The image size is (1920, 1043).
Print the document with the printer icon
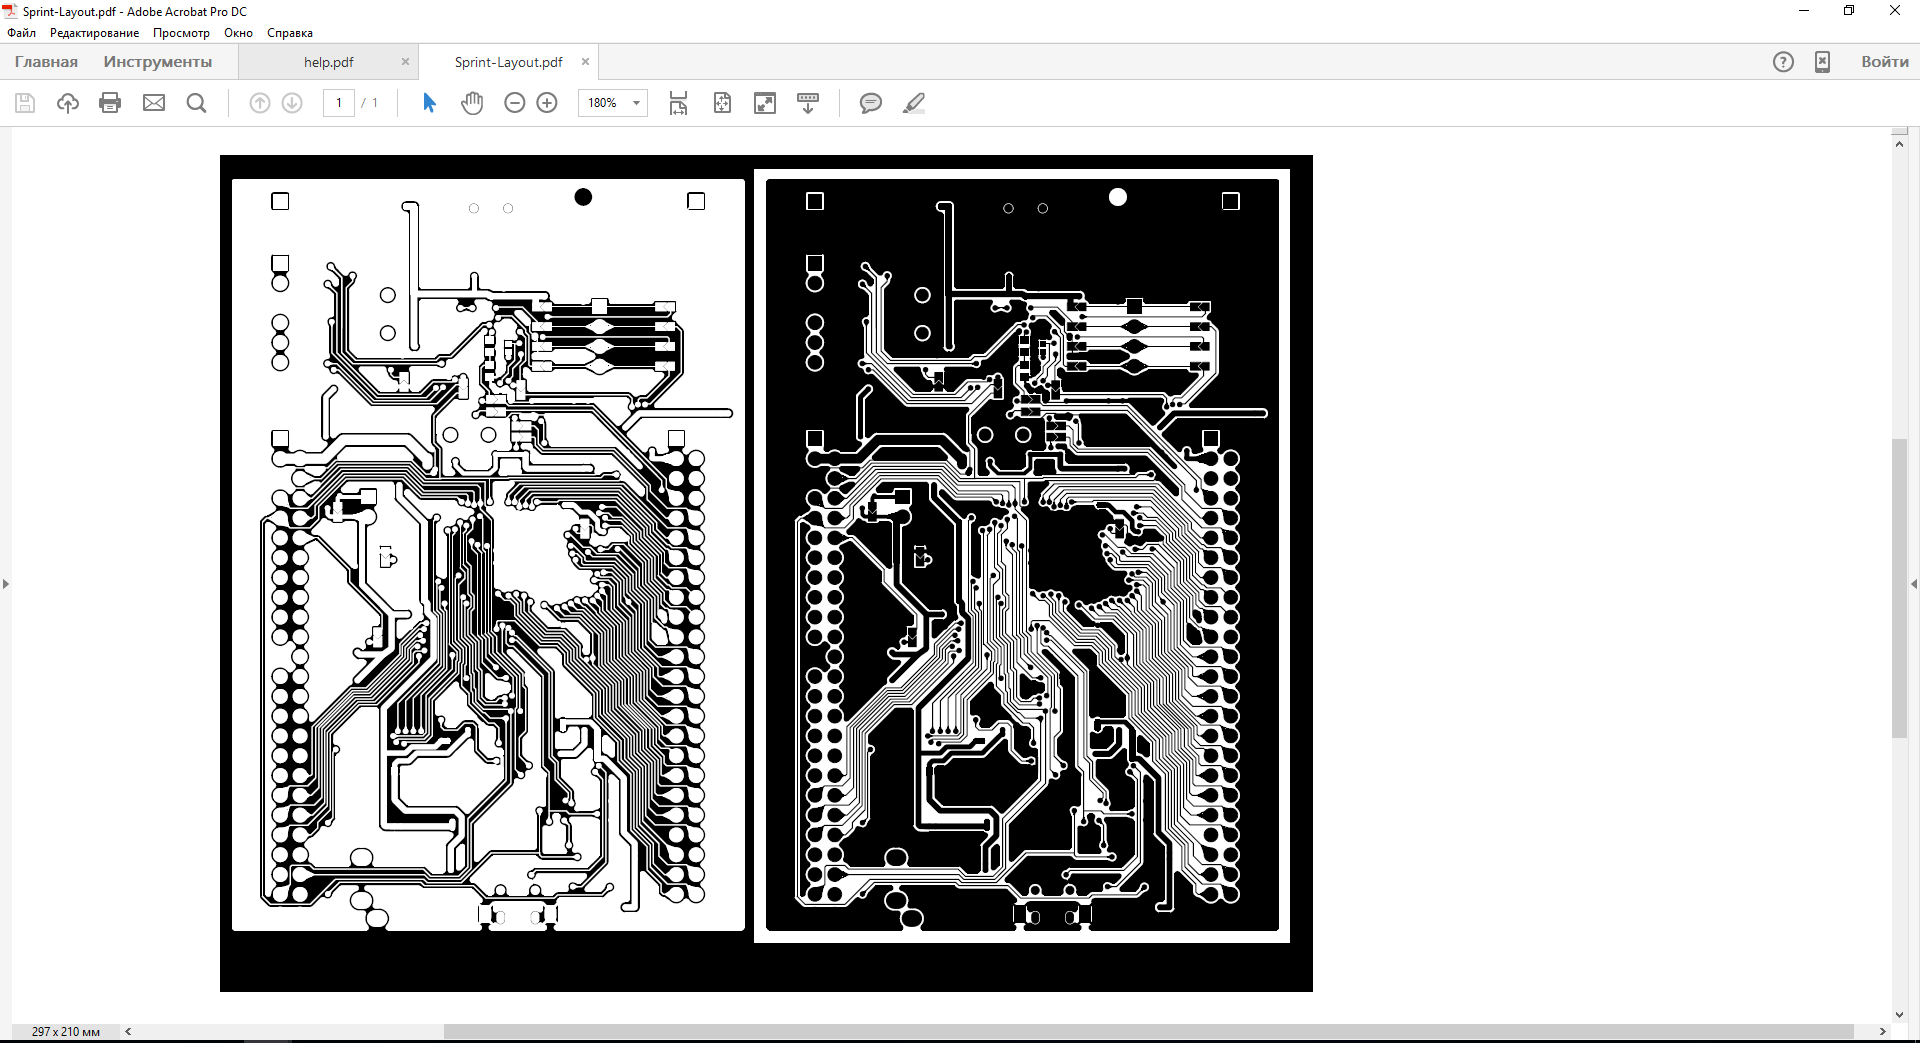tap(110, 103)
